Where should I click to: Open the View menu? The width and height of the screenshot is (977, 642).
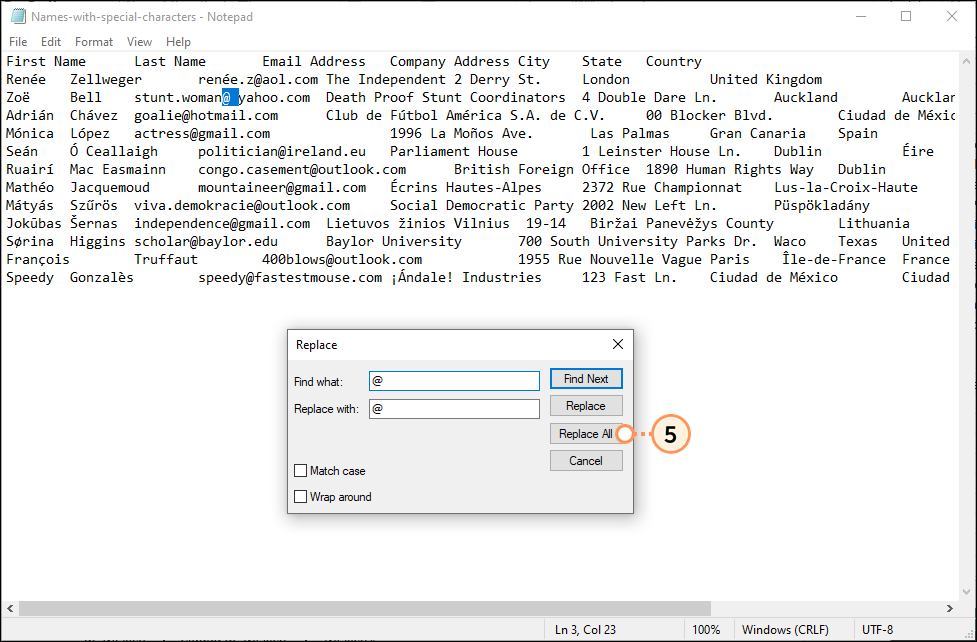[x=140, y=42]
